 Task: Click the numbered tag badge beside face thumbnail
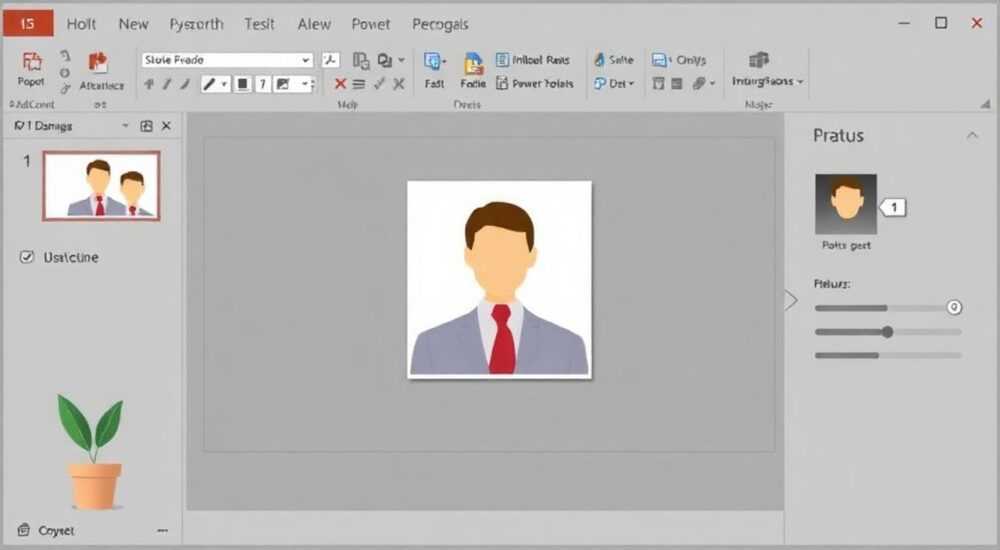pyautogui.click(x=893, y=207)
